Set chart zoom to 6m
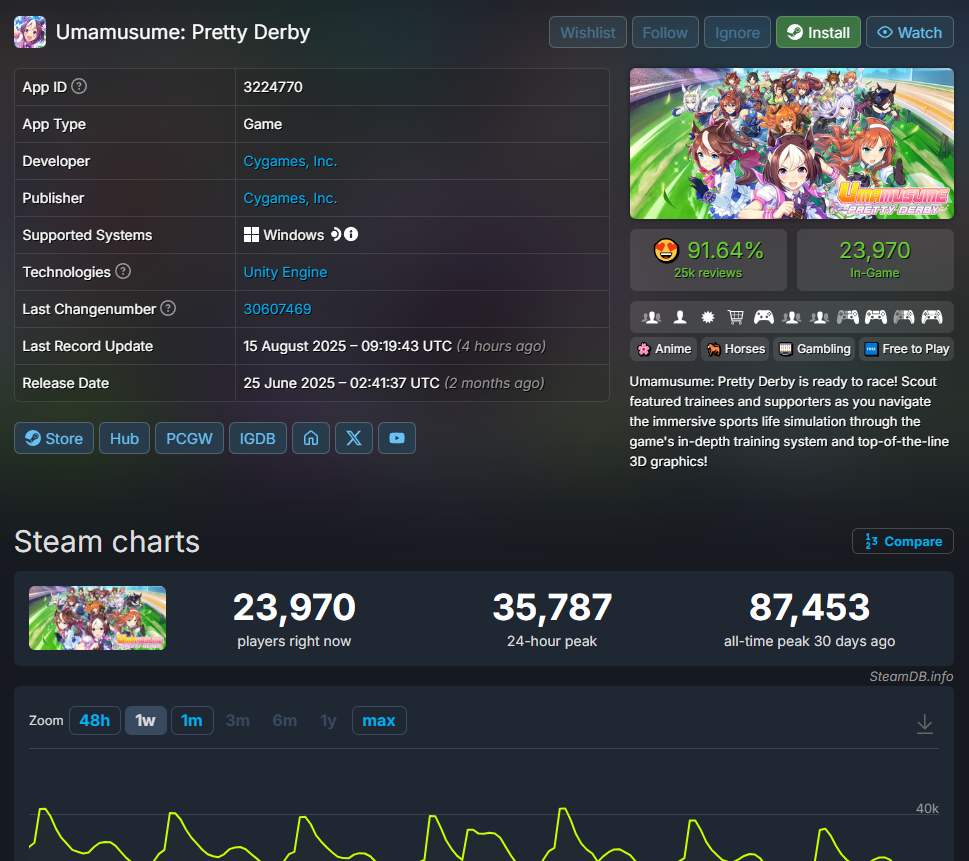This screenshot has height=861, width=969. [x=285, y=721]
